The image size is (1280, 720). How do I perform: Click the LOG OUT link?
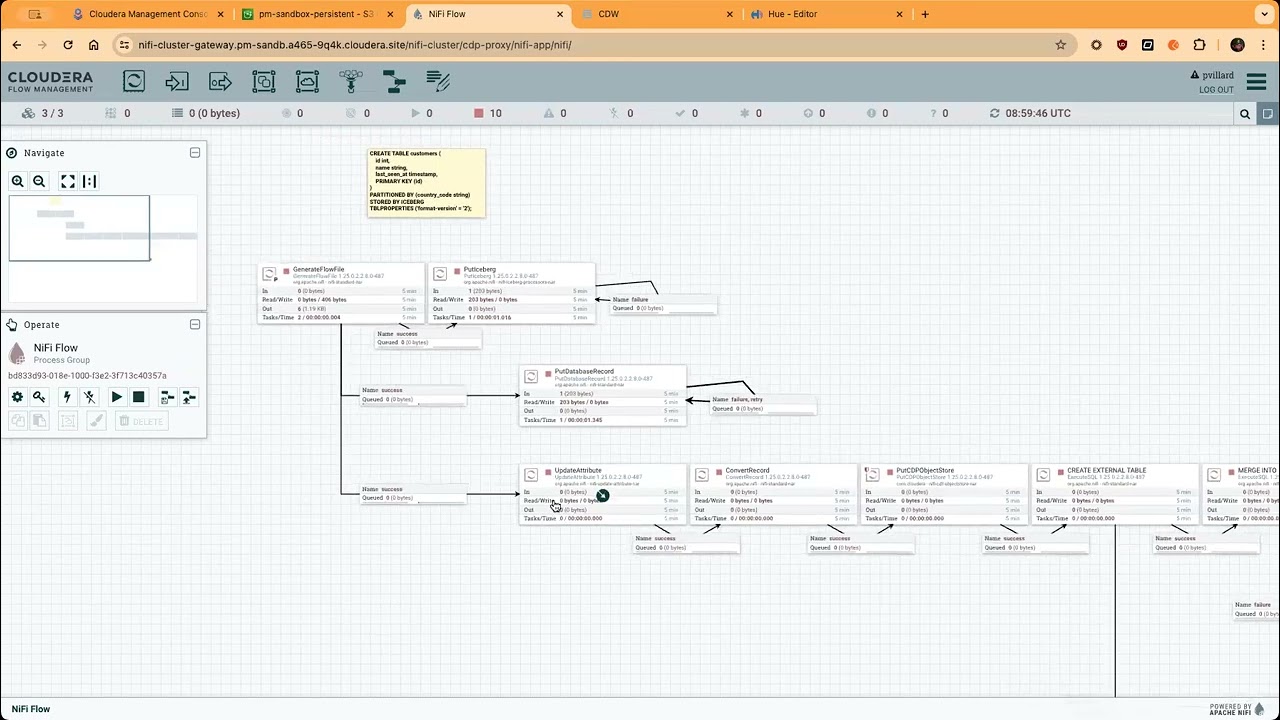pos(1216,90)
